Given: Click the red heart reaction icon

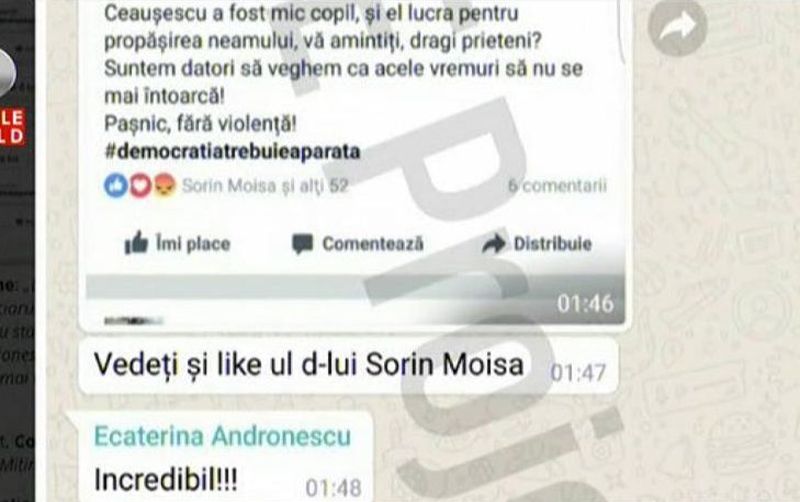Looking at the screenshot, I should [x=140, y=186].
